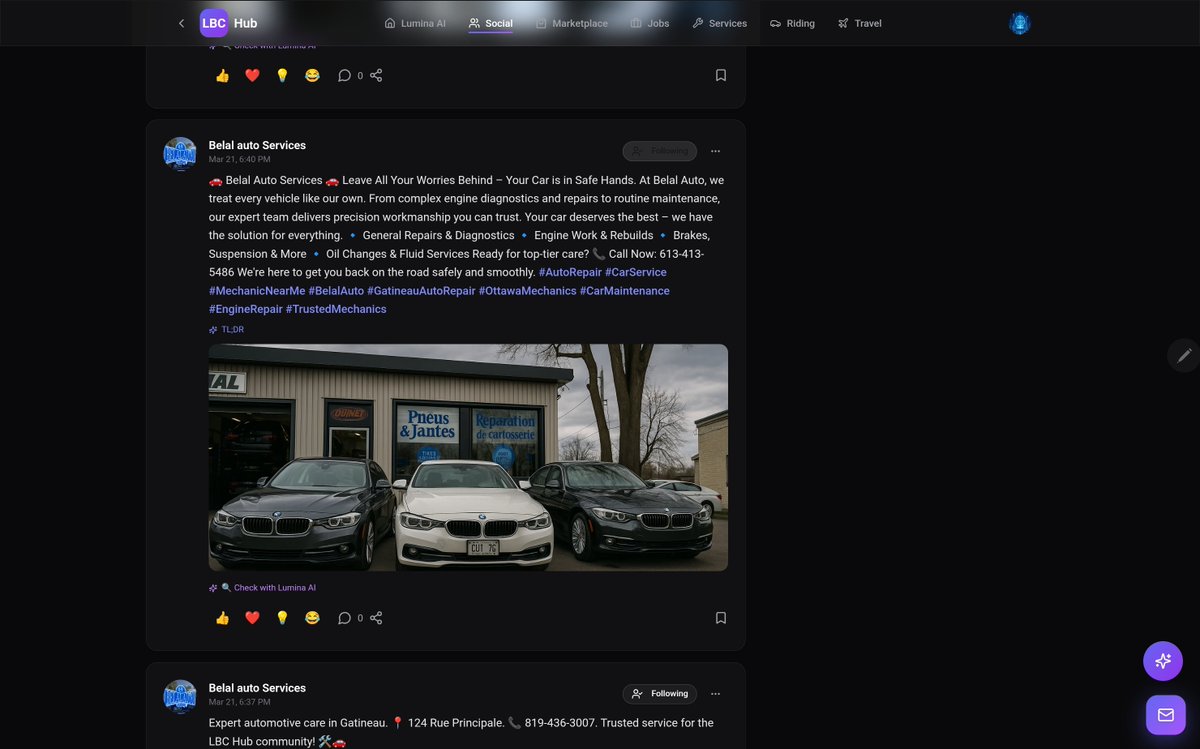The width and height of the screenshot is (1200, 749).
Task: Open the Marketplace tab
Action: (x=571, y=23)
